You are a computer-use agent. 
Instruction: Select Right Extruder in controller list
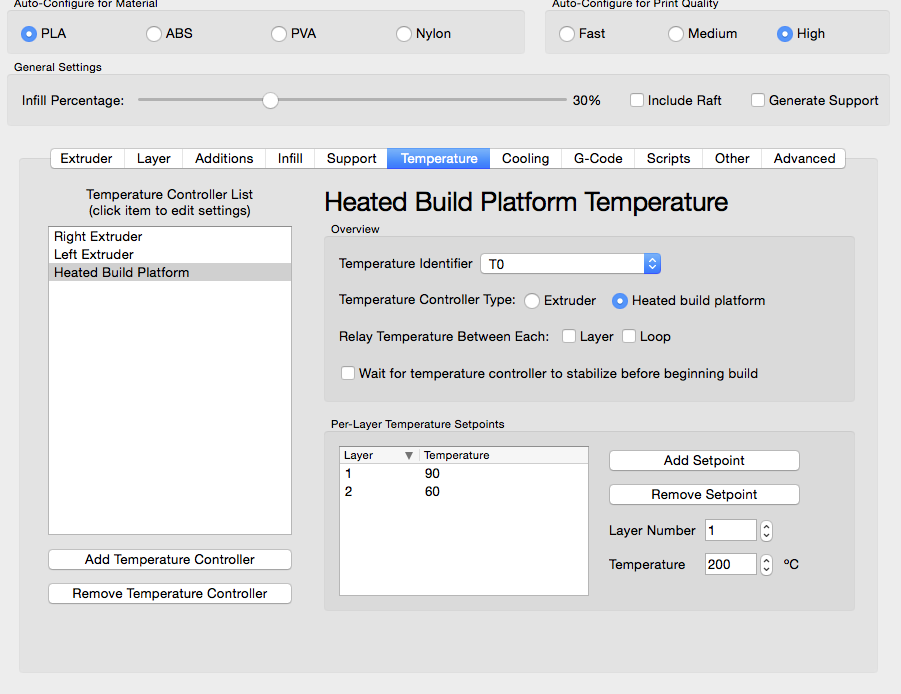coord(98,237)
